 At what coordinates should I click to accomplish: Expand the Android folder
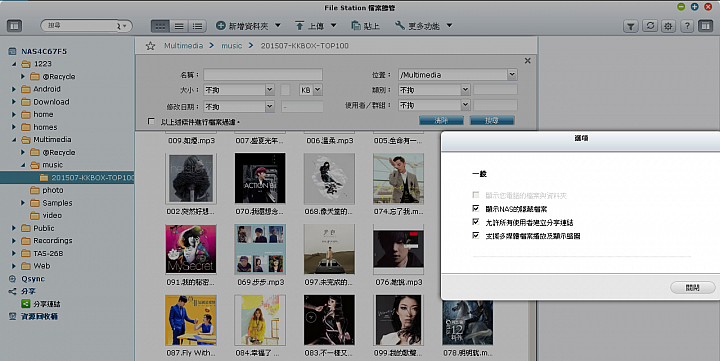click(14, 89)
